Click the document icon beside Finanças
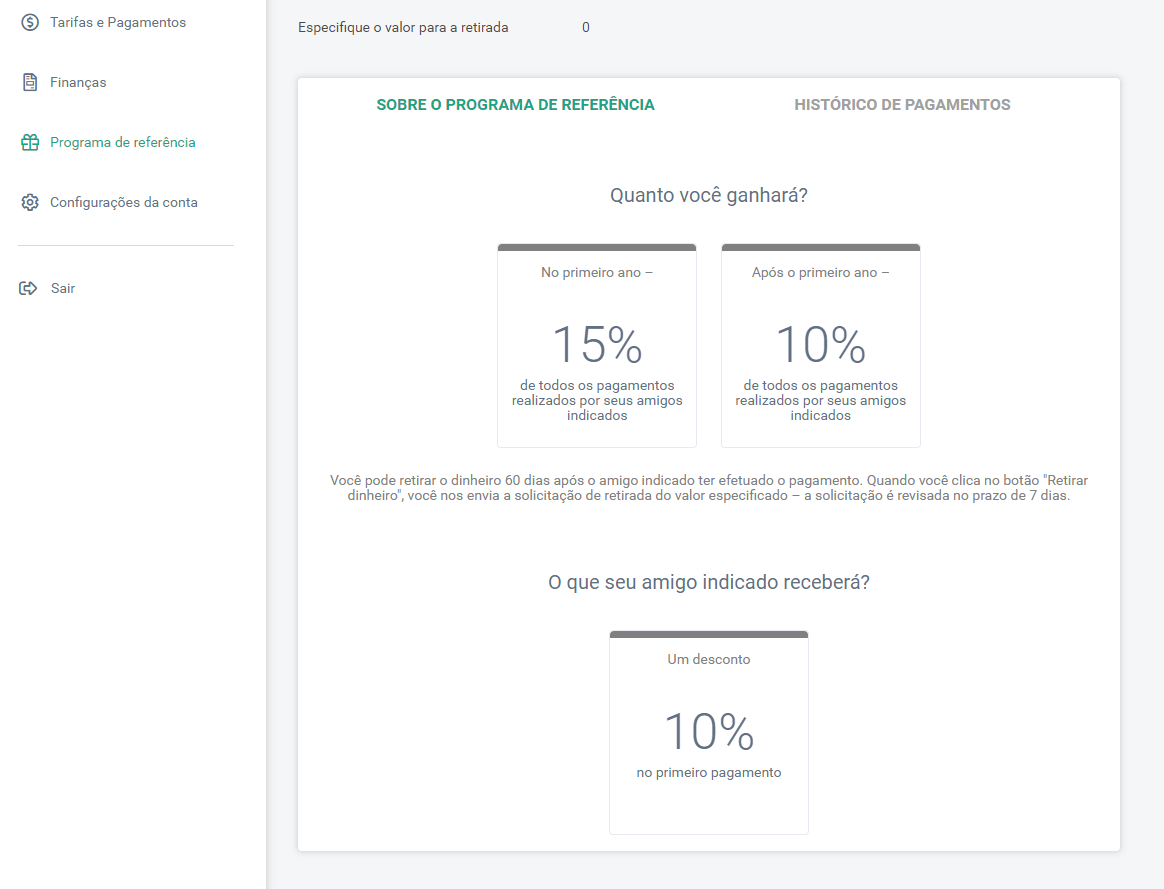Image resolution: width=1164 pixels, height=889 pixels. pos(30,82)
